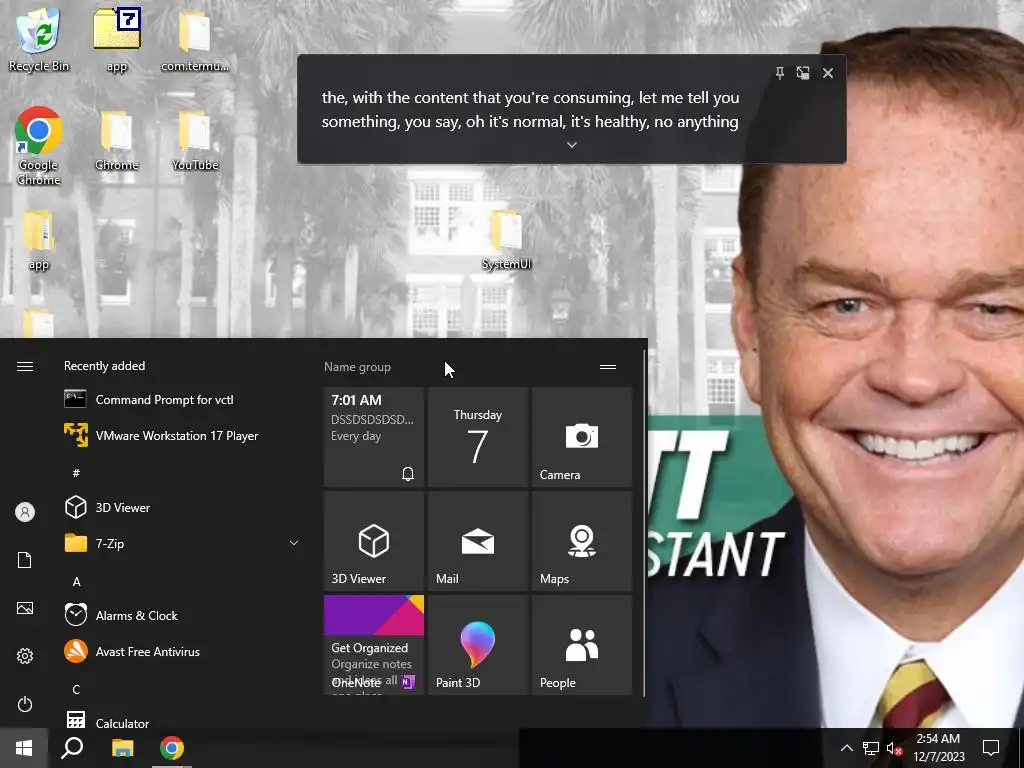Image resolution: width=1024 pixels, height=768 pixels.
Task: Close the live caption overlay
Action: pyautogui.click(x=828, y=73)
